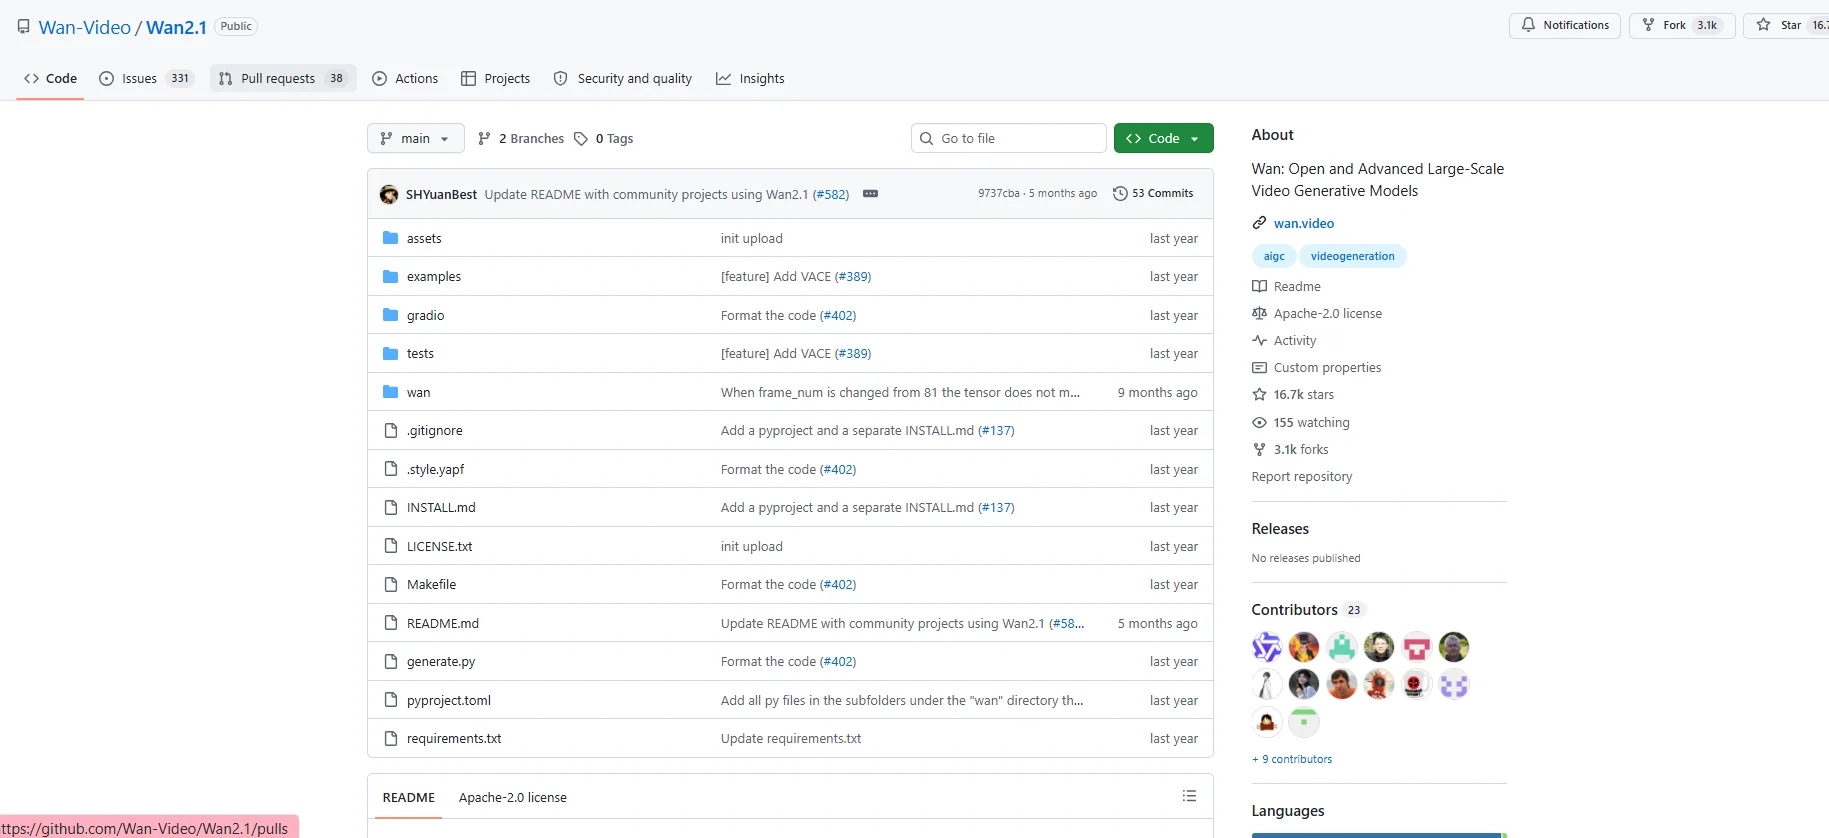Click the gradio folder icon
This screenshot has height=838, width=1829.
point(391,315)
